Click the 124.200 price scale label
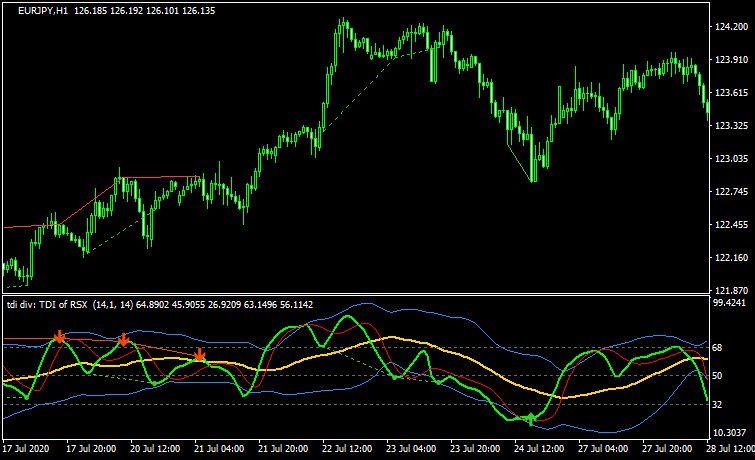Viewport: 755px width, 460px height. (733, 27)
